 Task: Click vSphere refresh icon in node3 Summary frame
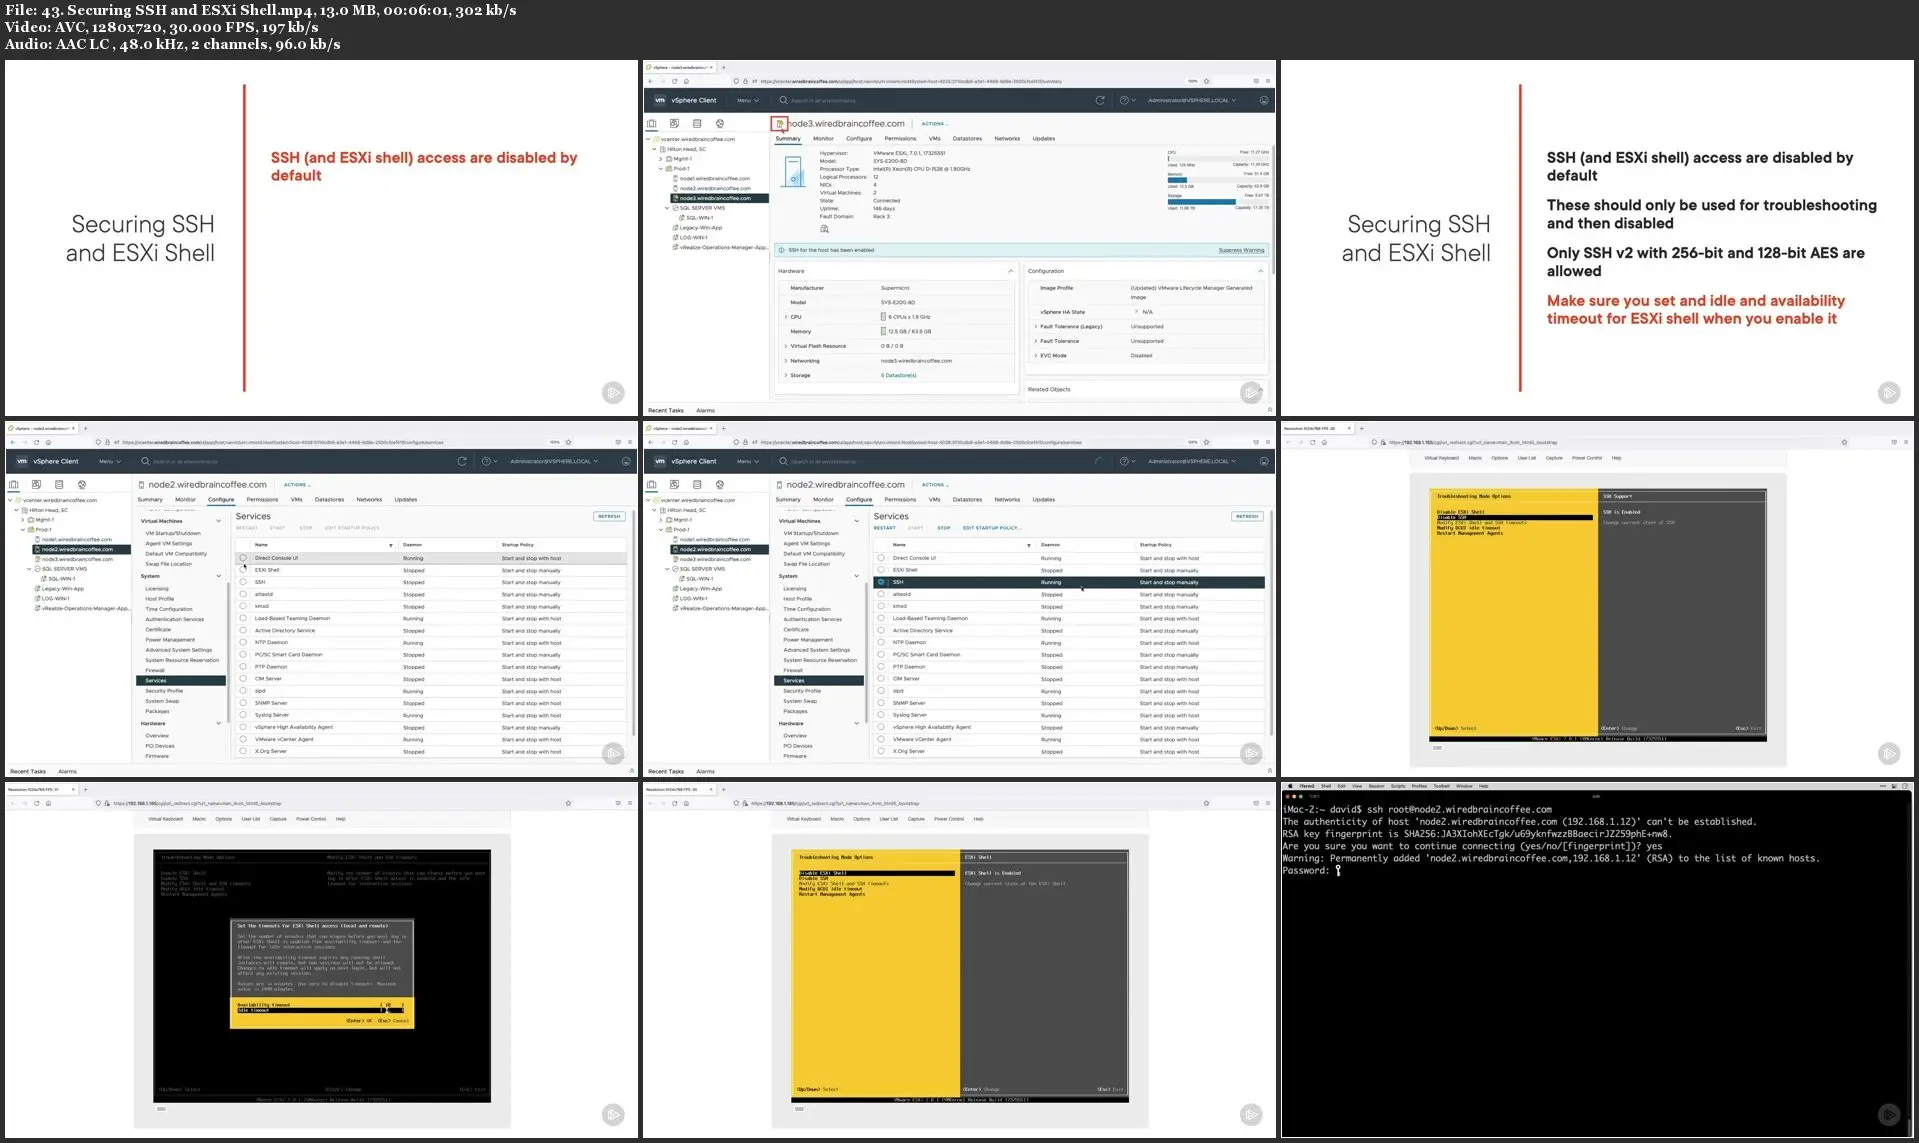click(x=1100, y=100)
